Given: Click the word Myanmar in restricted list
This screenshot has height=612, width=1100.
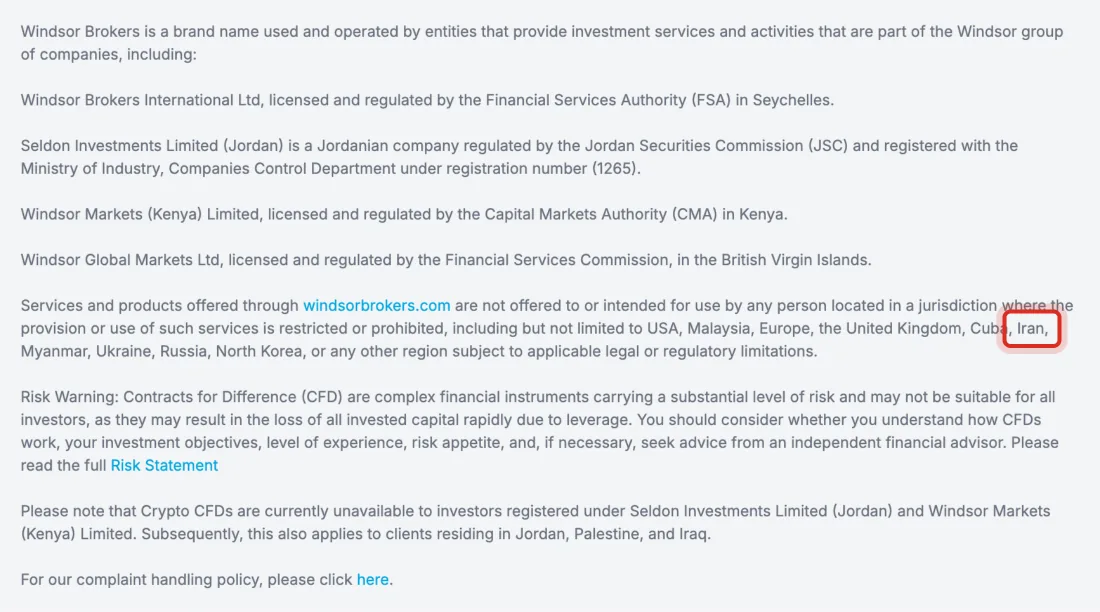Looking at the screenshot, I should [53, 351].
